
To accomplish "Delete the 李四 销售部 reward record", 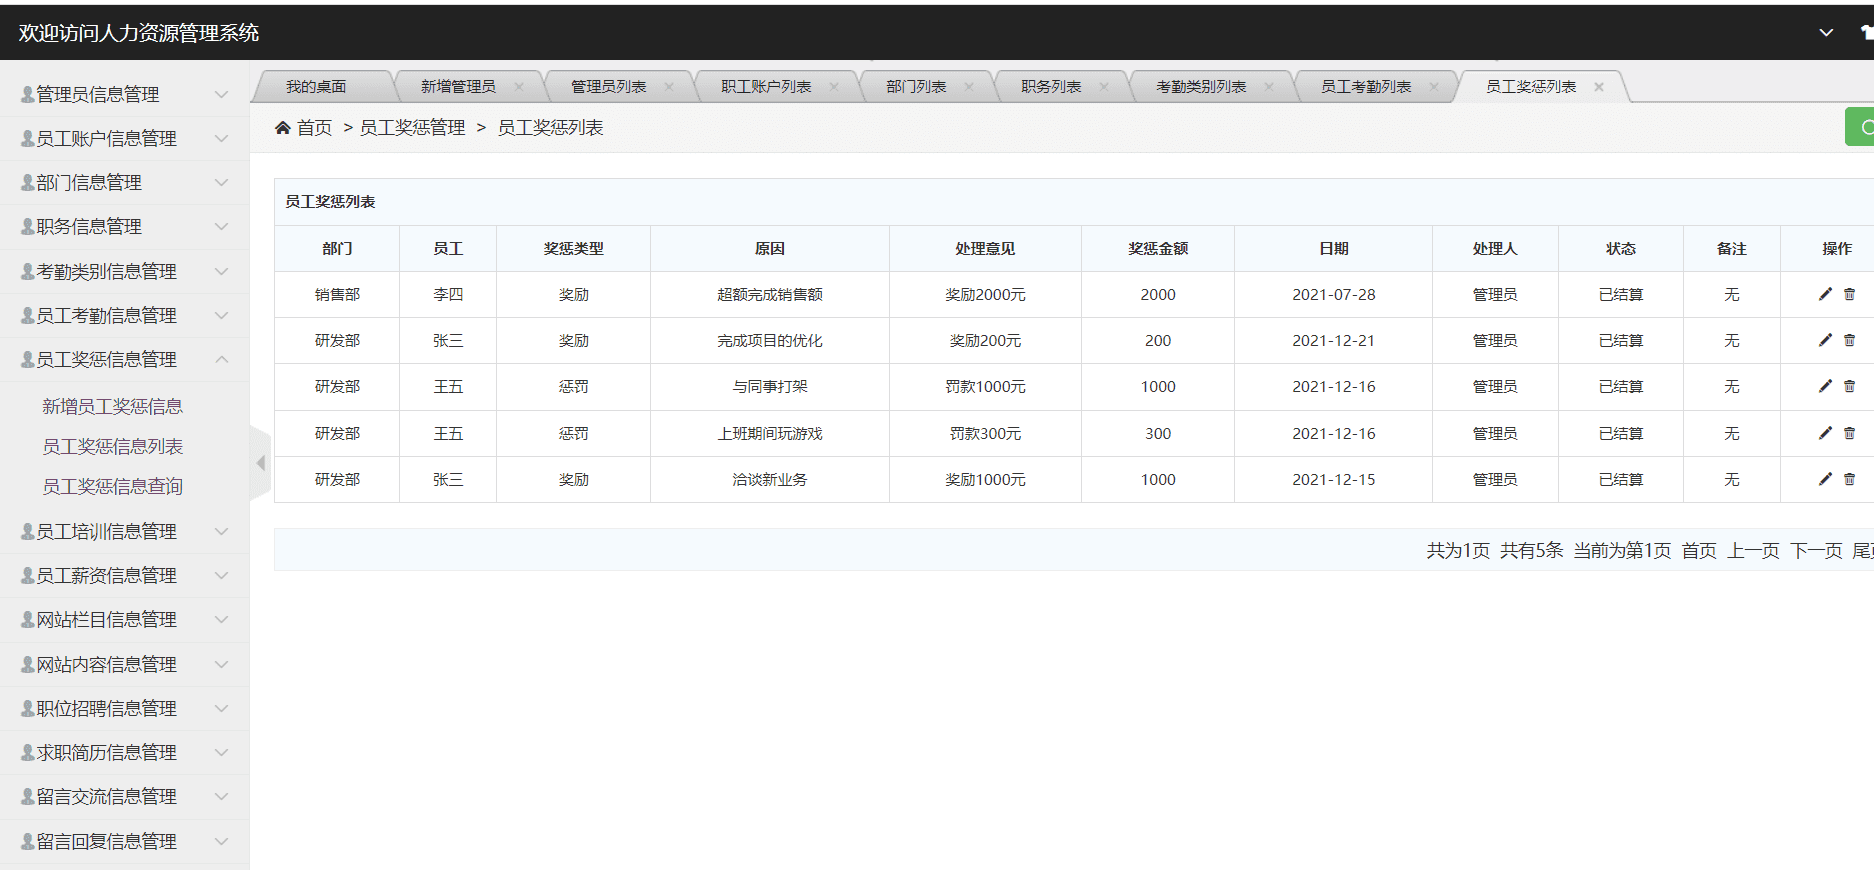I will coord(1849,294).
